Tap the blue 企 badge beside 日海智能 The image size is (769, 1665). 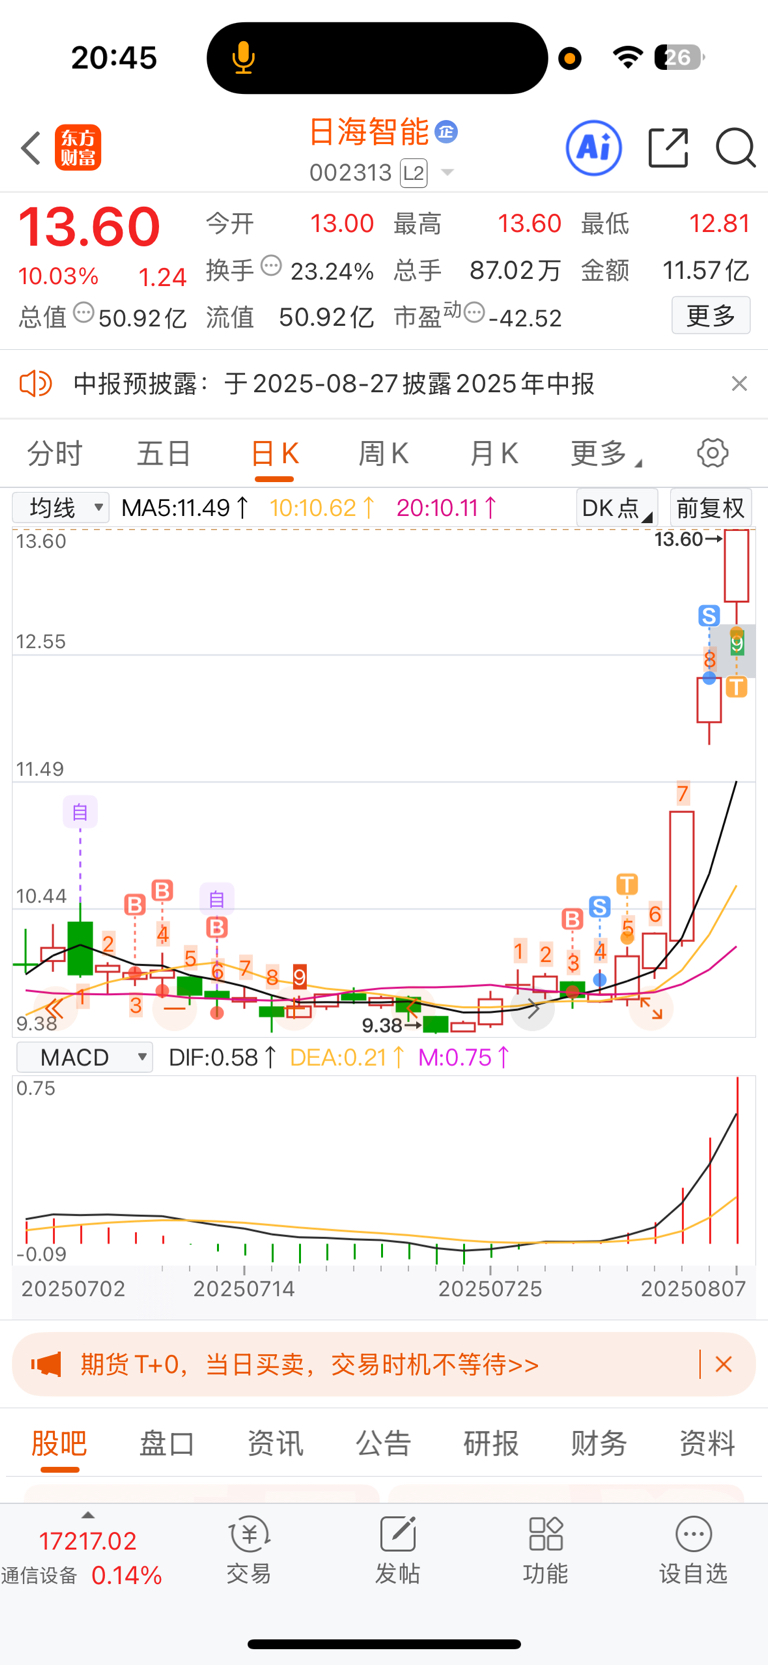coord(446,131)
